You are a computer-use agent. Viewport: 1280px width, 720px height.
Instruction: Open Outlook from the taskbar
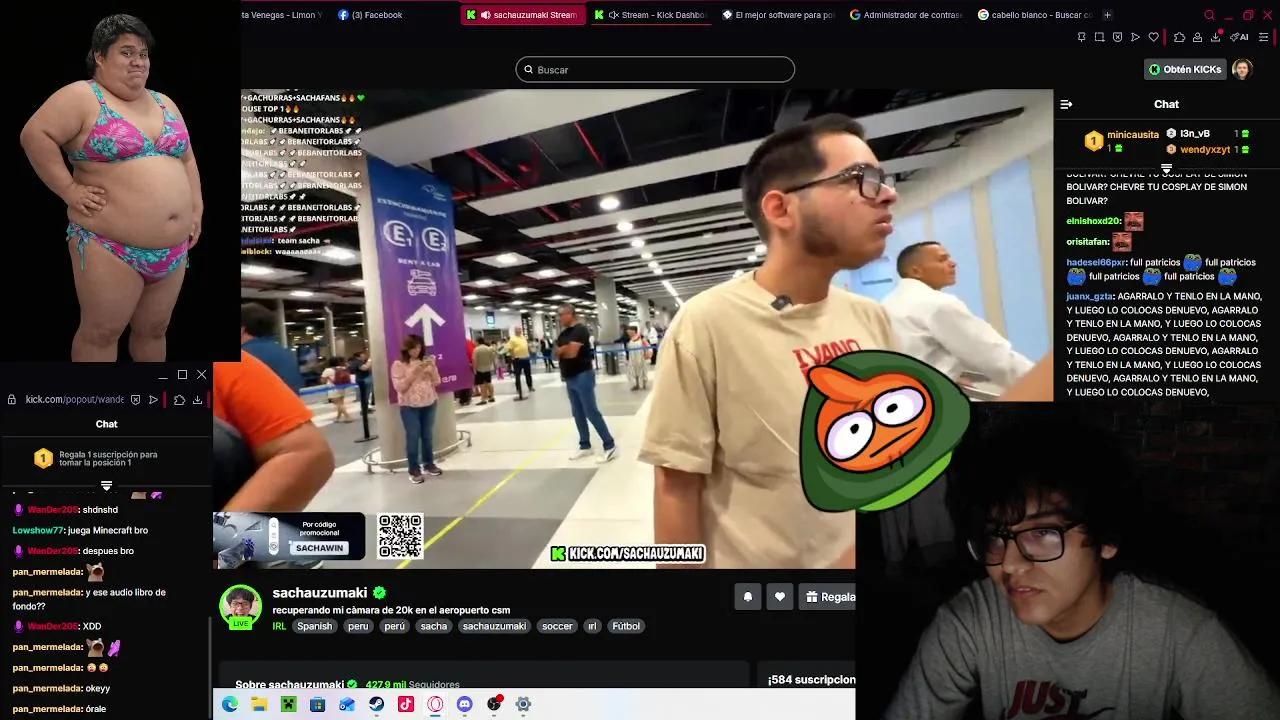[347, 704]
